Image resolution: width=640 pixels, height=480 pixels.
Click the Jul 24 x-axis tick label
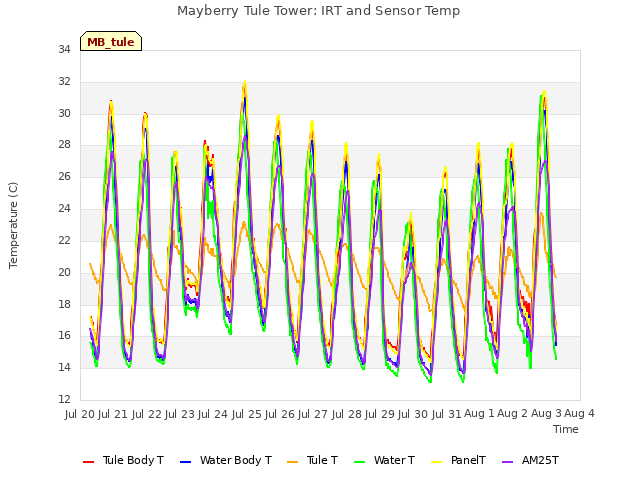(213, 414)
